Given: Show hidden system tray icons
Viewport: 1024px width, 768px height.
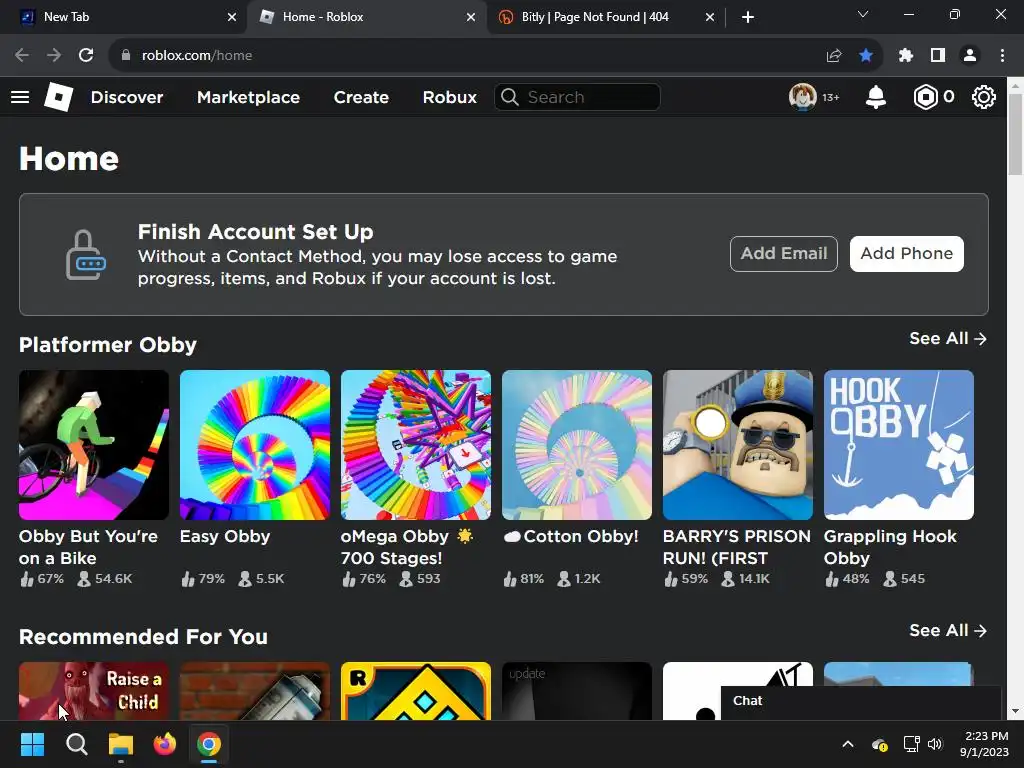Looking at the screenshot, I should (x=848, y=744).
